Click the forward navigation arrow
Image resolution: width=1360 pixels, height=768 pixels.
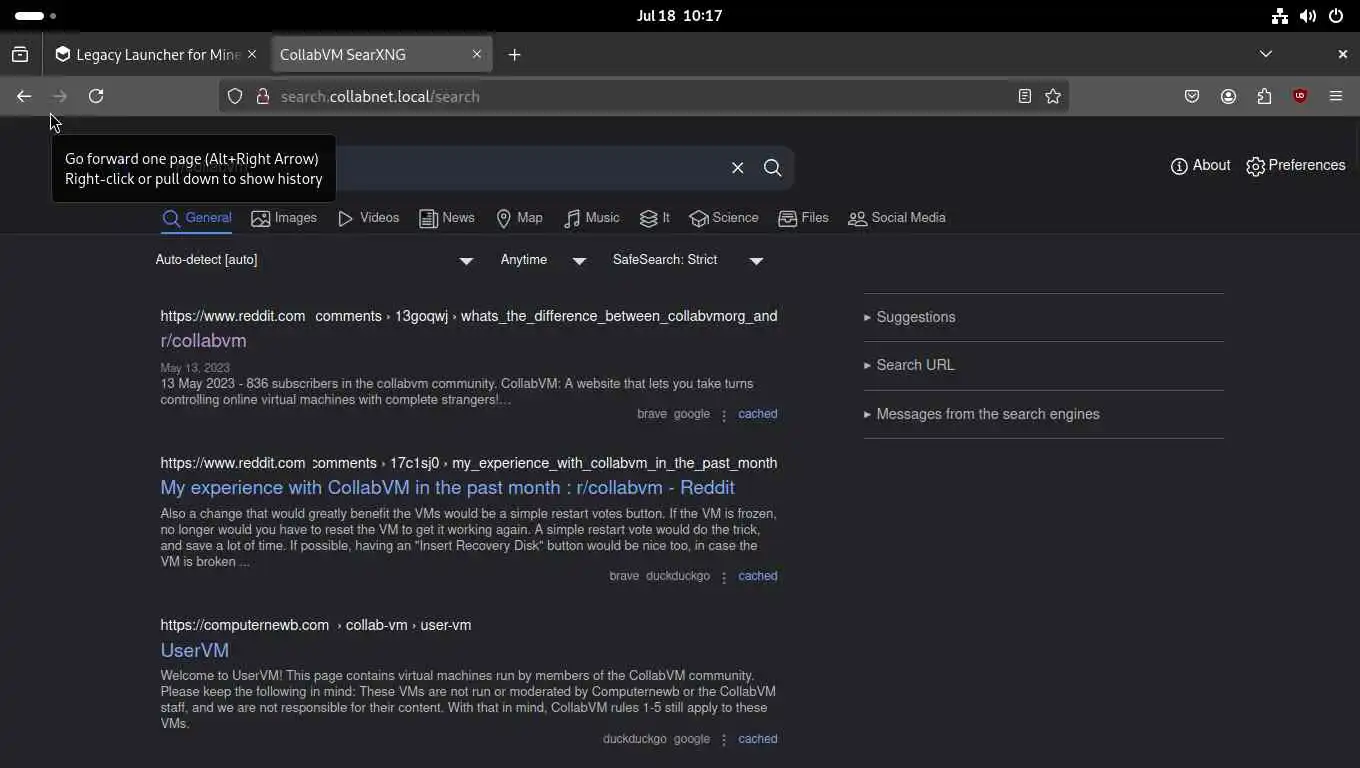[x=60, y=96]
